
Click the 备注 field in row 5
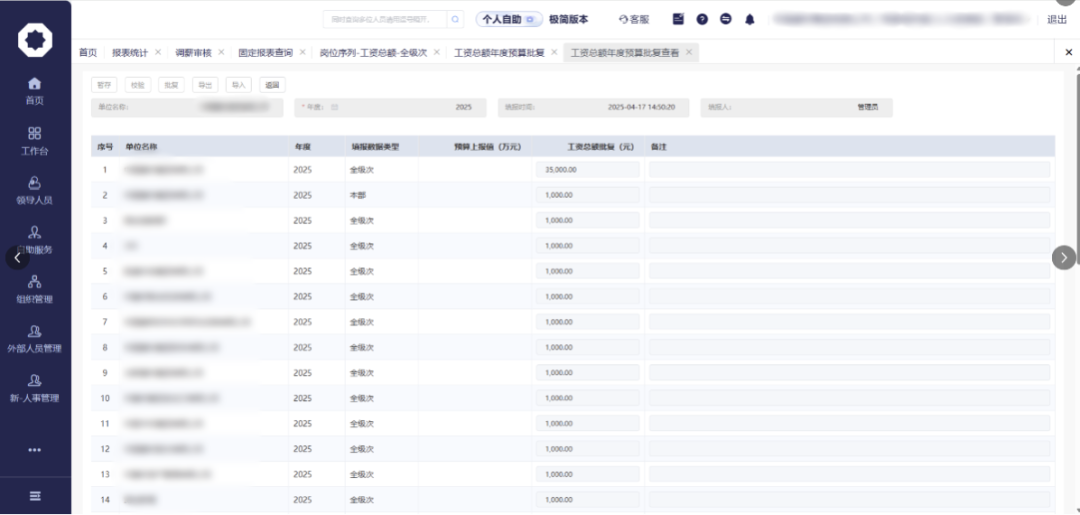point(849,271)
